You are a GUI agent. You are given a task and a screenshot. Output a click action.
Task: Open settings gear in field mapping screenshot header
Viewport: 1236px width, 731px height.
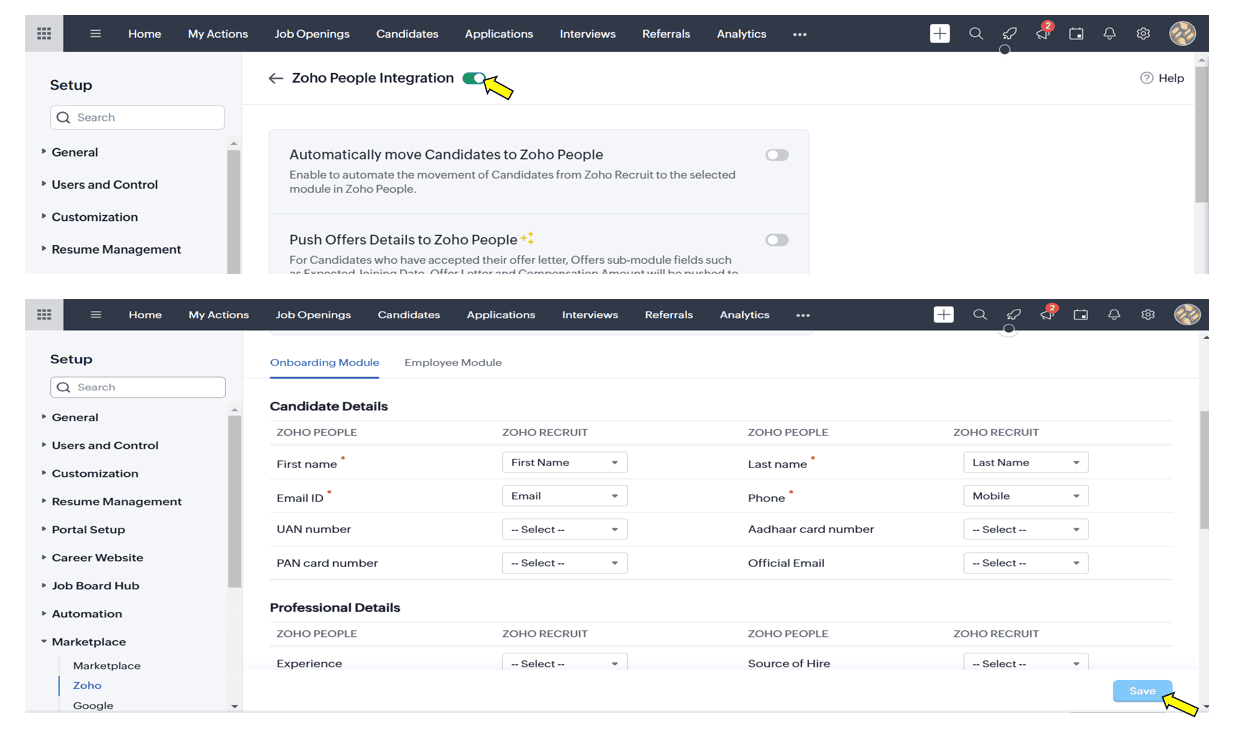(1148, 314)
